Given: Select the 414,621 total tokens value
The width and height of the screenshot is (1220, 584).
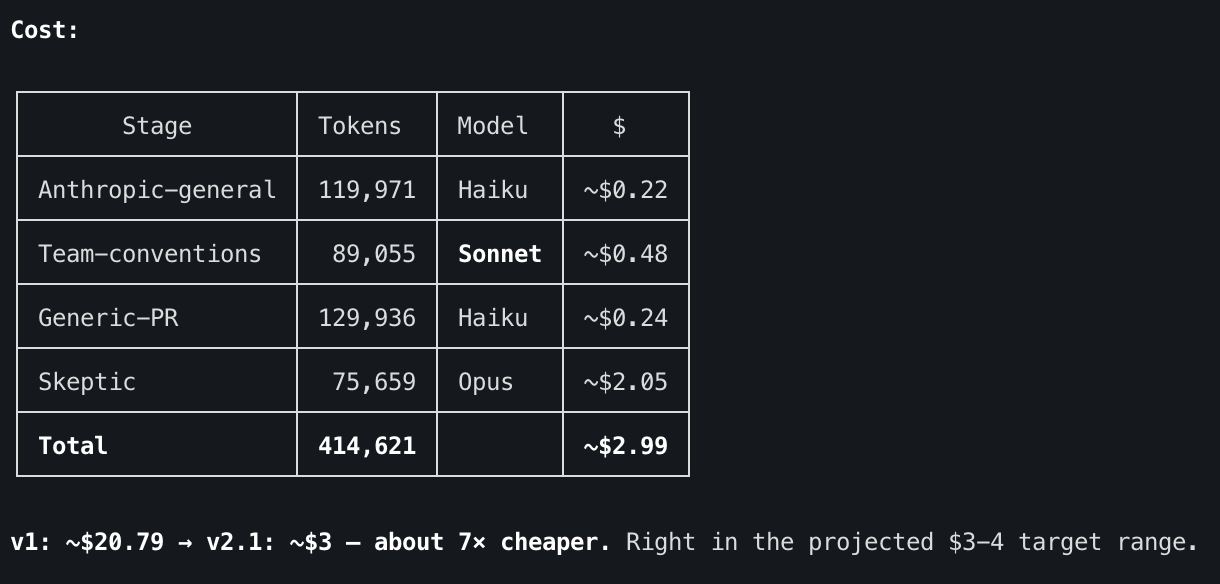Looking at the screenshot, I should point(367,446).
